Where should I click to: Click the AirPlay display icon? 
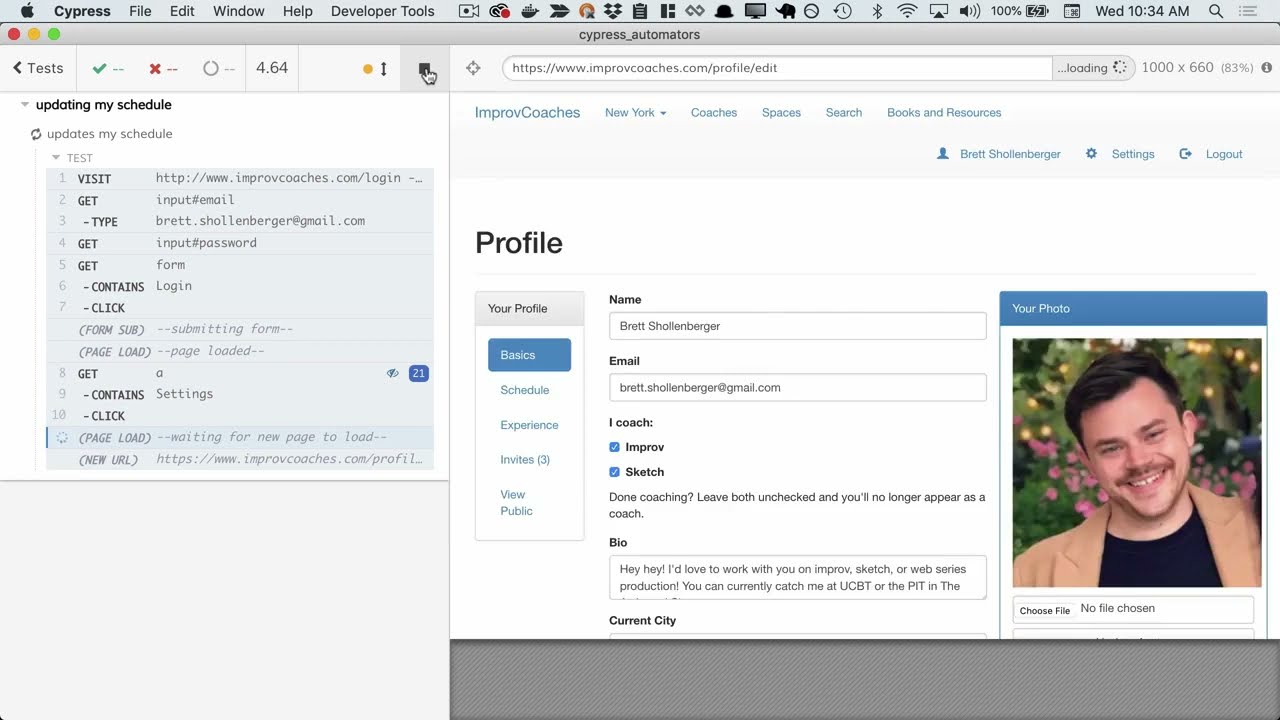(938, 12)
